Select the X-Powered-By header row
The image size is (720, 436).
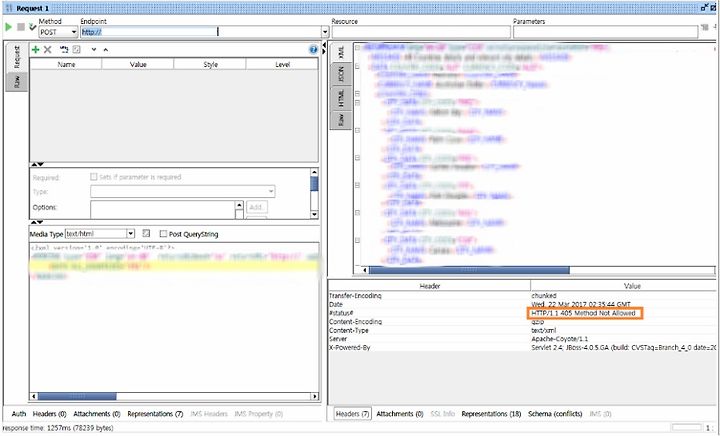[x=522, y=347]
